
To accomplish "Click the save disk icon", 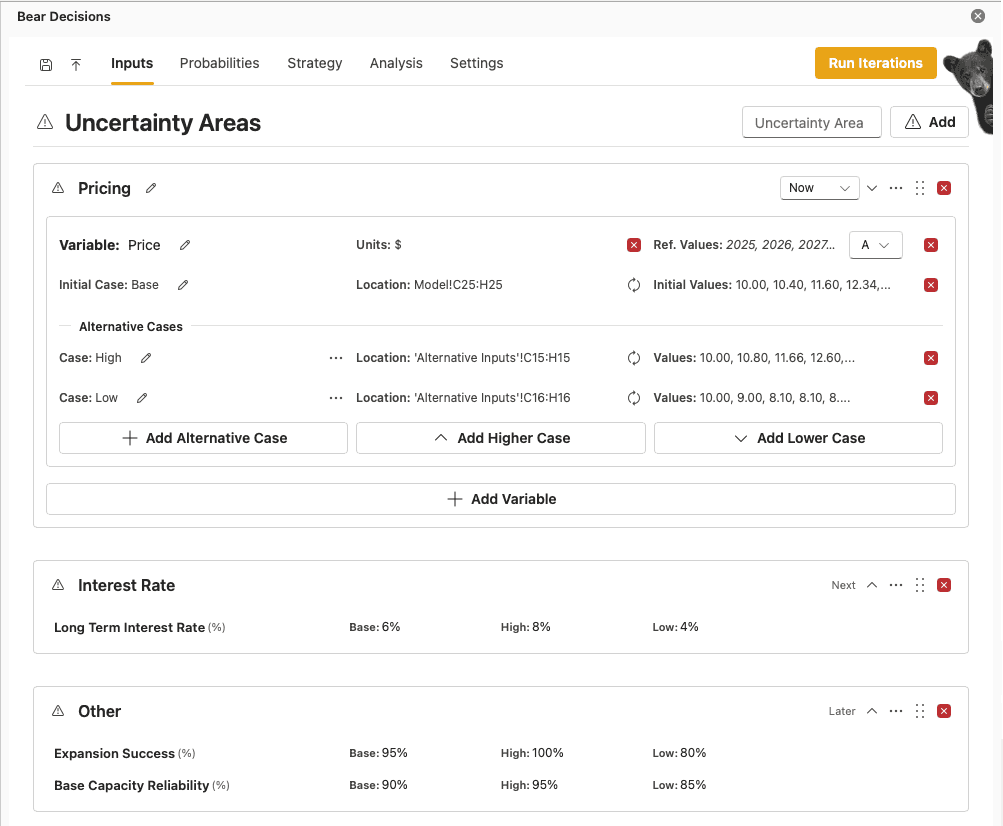I will pos(46,65).
